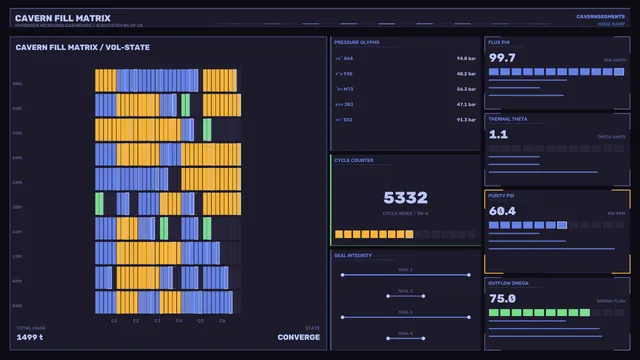Screen dimensions: 640x360
Task: Click the green cell in second matrix row
Action: point(185,105)
